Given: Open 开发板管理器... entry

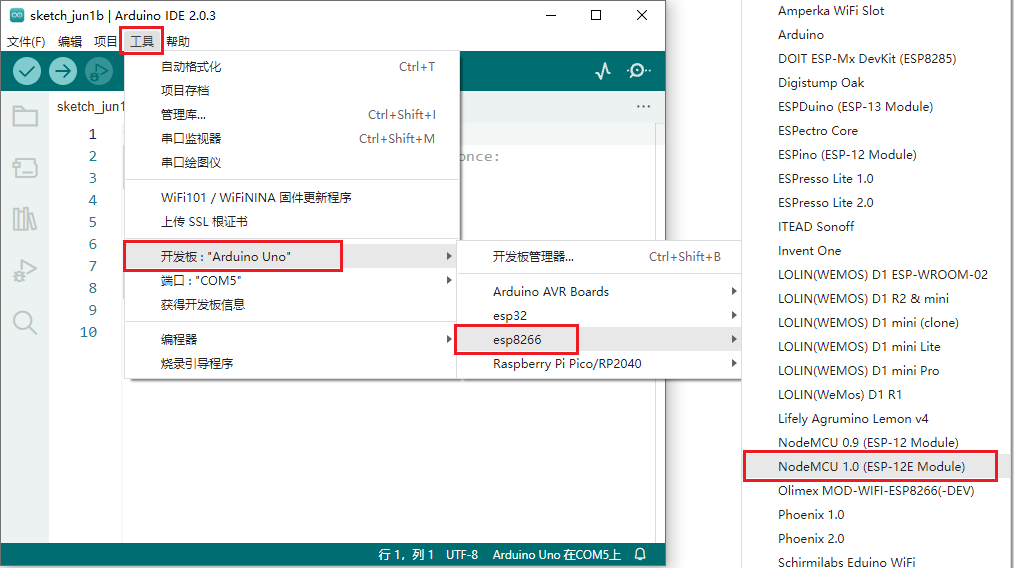Looking at the screenshot, I should click(x=599, y=256).
